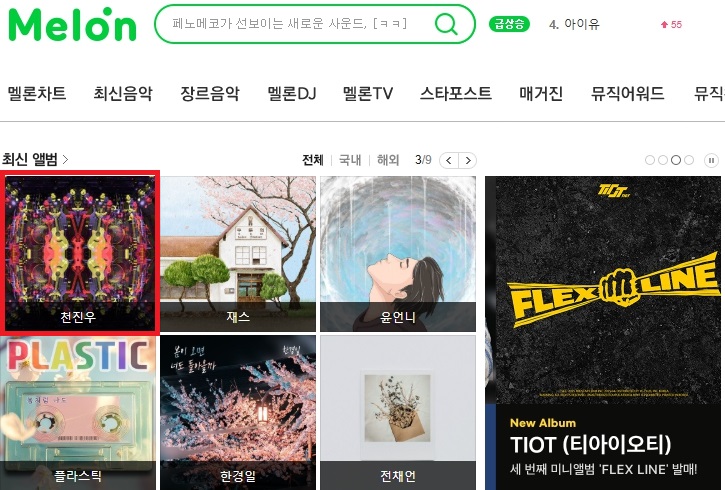Go to previous album page arrow
725x490 pixels.
click(449, 160)
